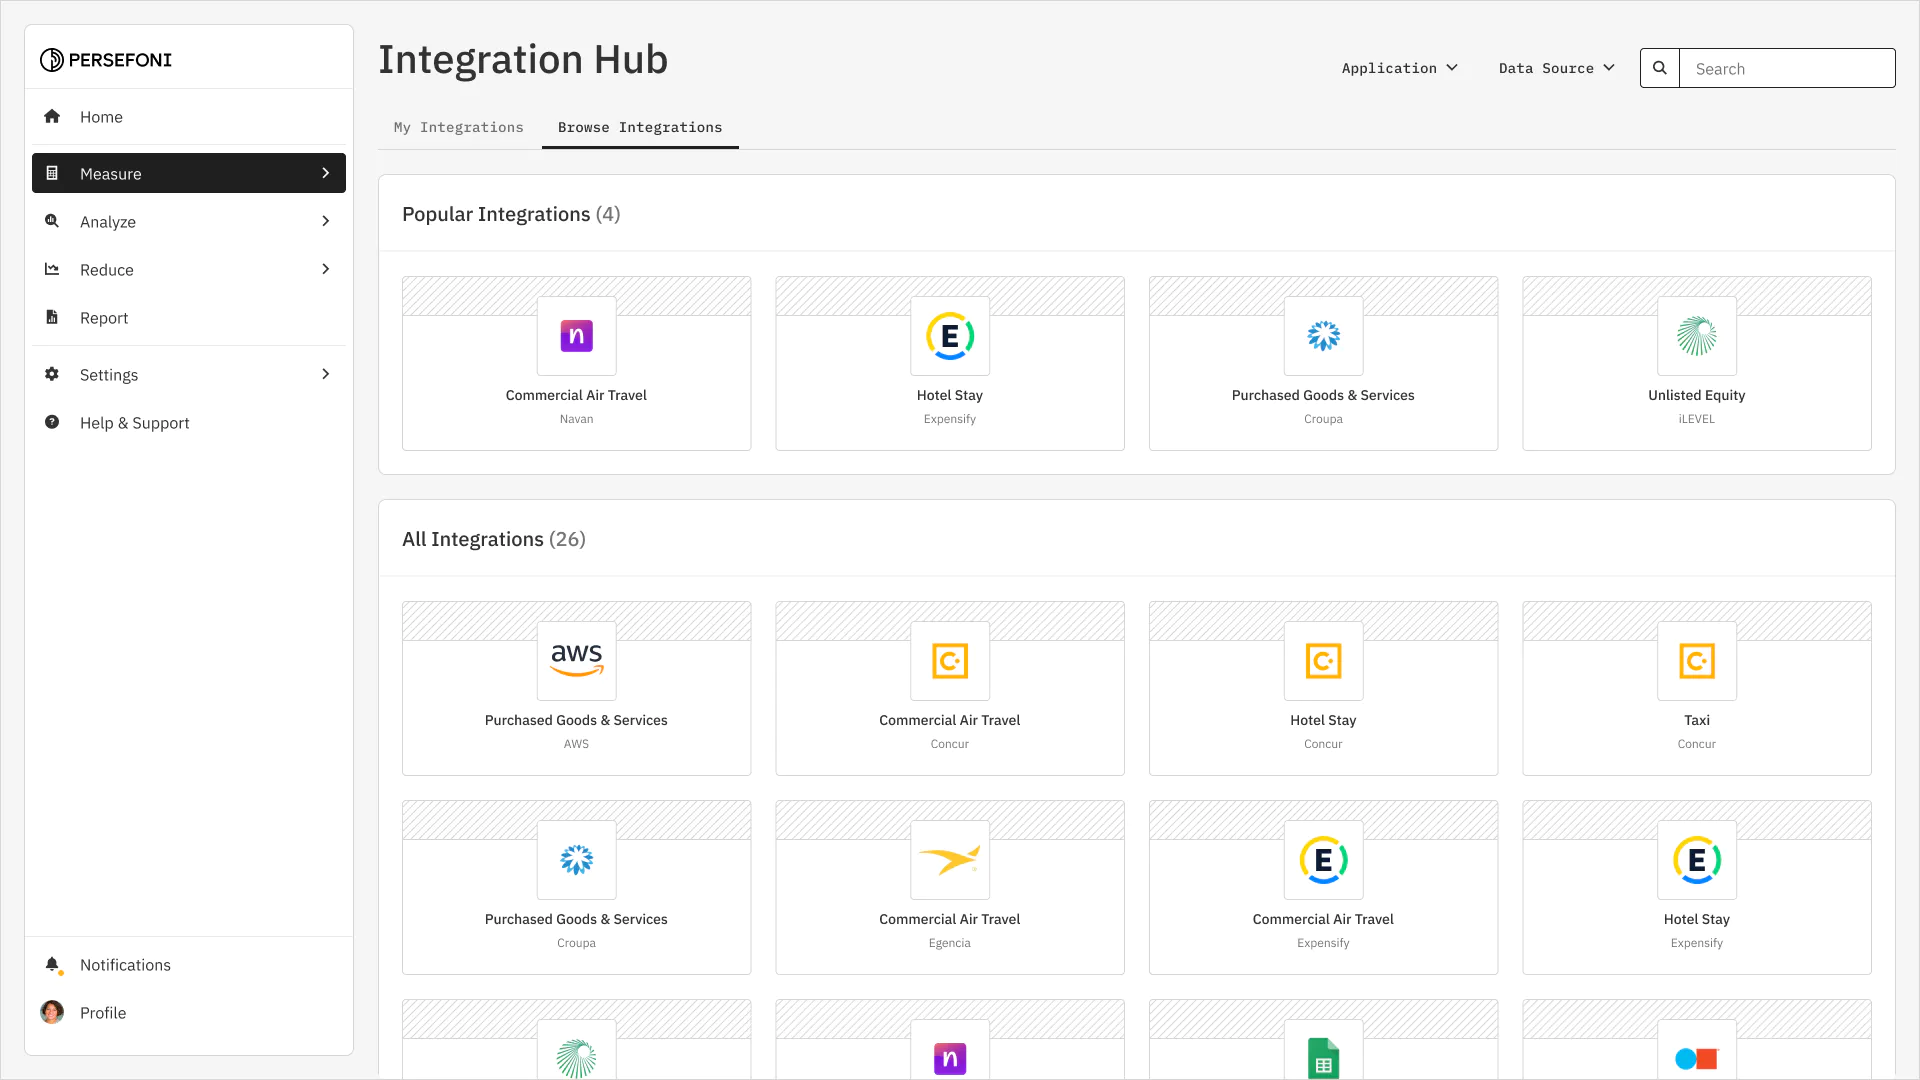The width and height of the screenshot is (1920, 1080).
Task: Open the Reduce chart icon
Action: (x=53, y=269)
